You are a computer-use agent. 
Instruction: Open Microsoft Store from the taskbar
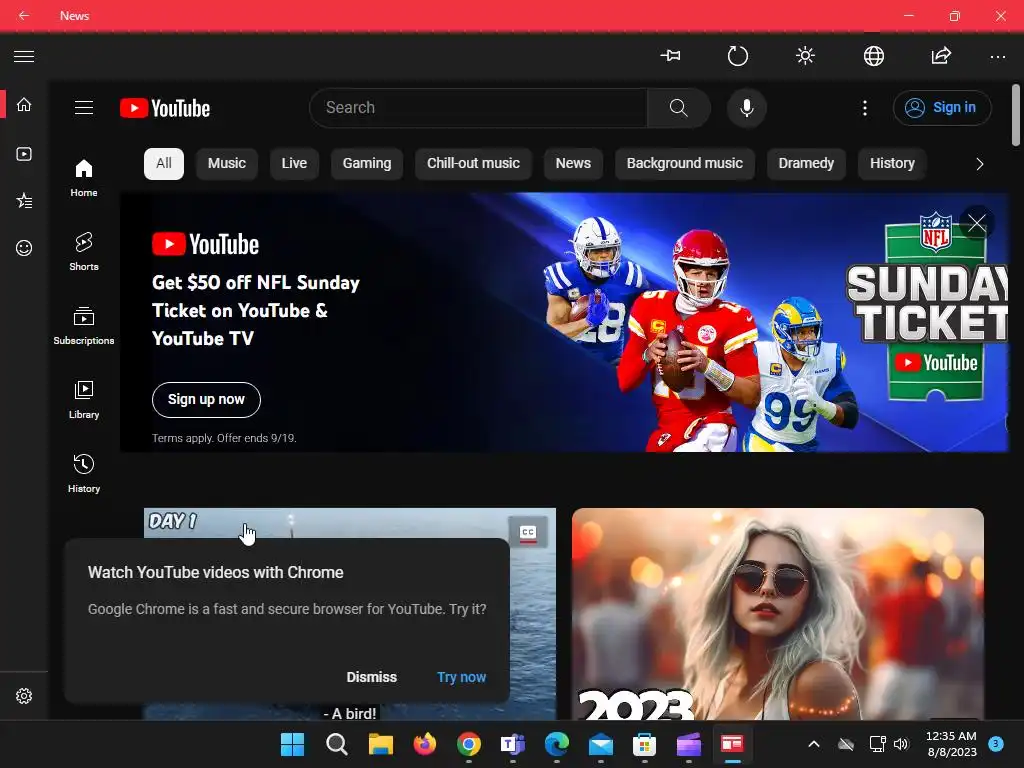coord(644,744)
